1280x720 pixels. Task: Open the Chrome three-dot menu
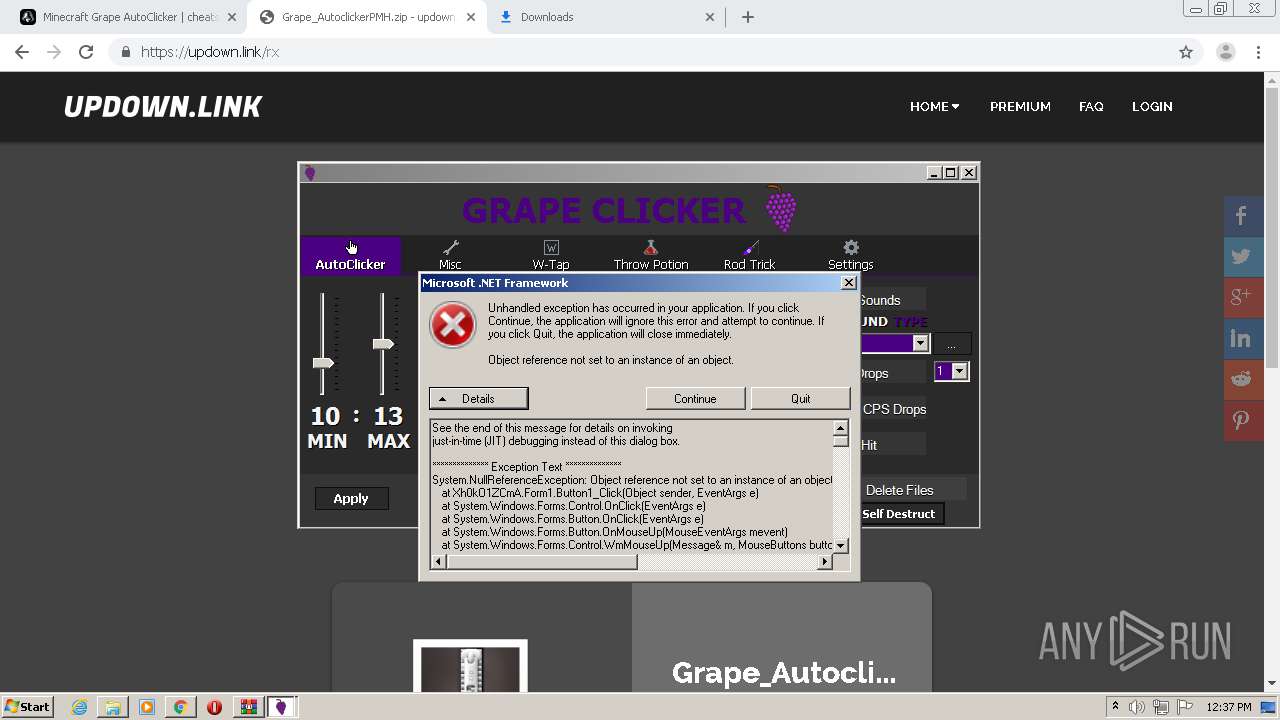[1259, 52]
